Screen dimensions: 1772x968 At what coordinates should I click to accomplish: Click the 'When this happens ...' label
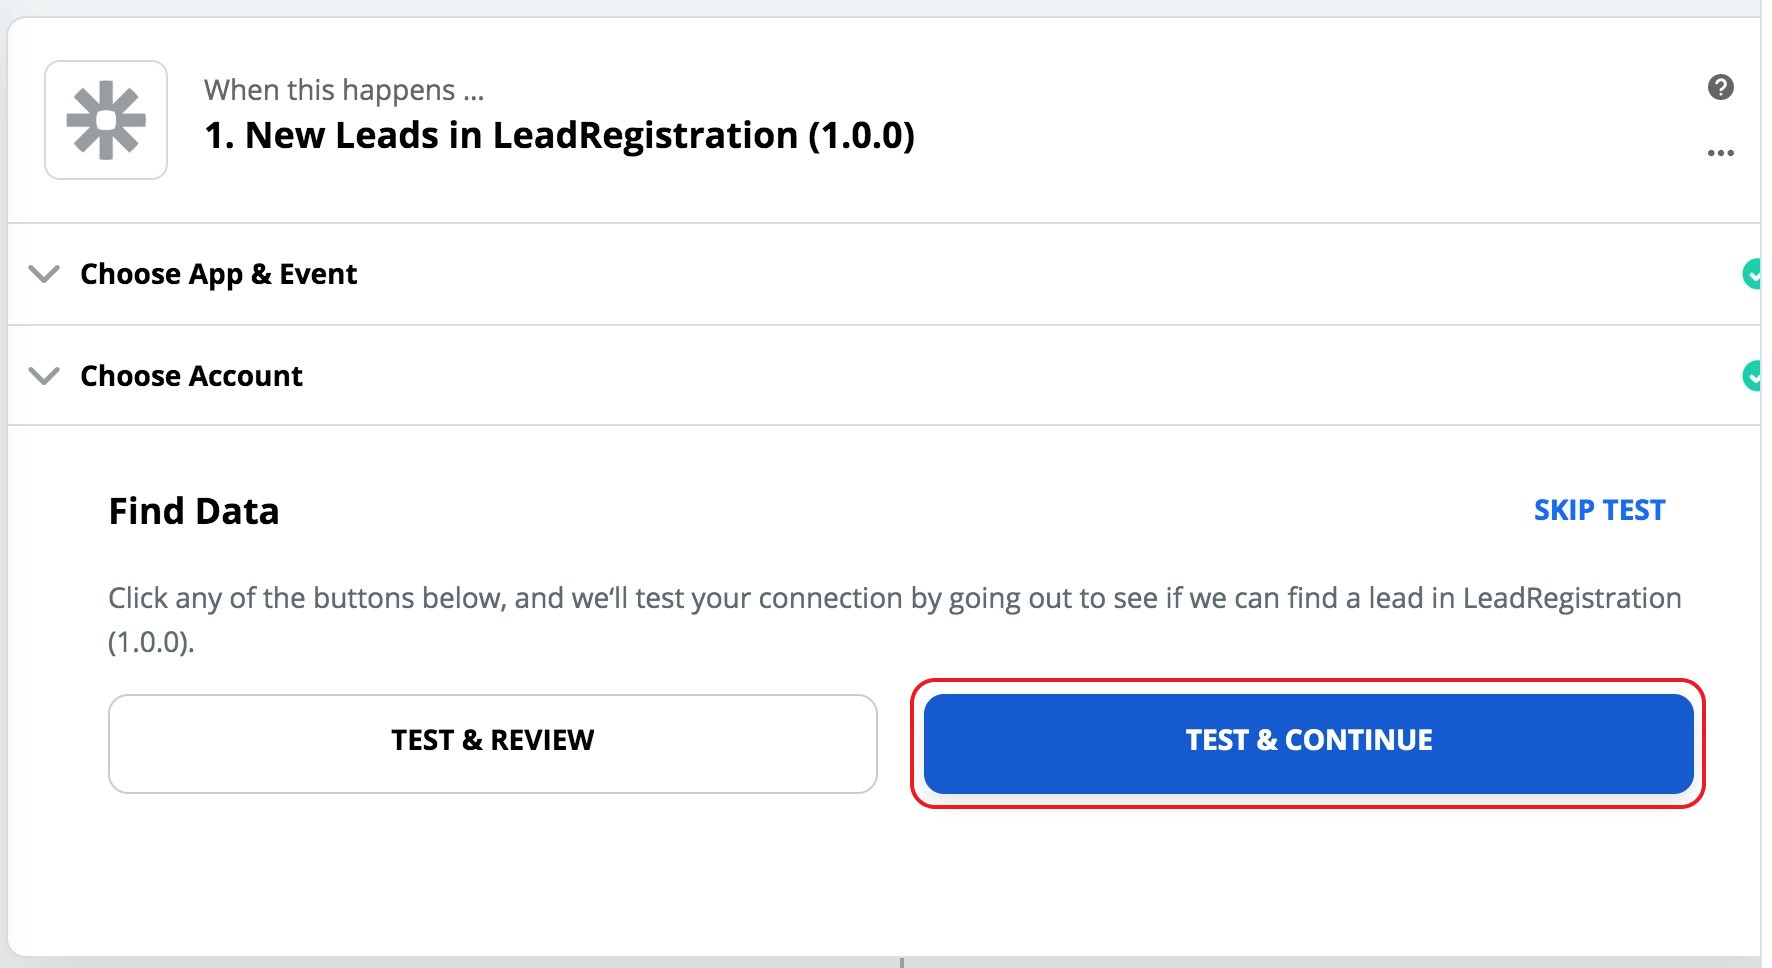tap(344, 90)
